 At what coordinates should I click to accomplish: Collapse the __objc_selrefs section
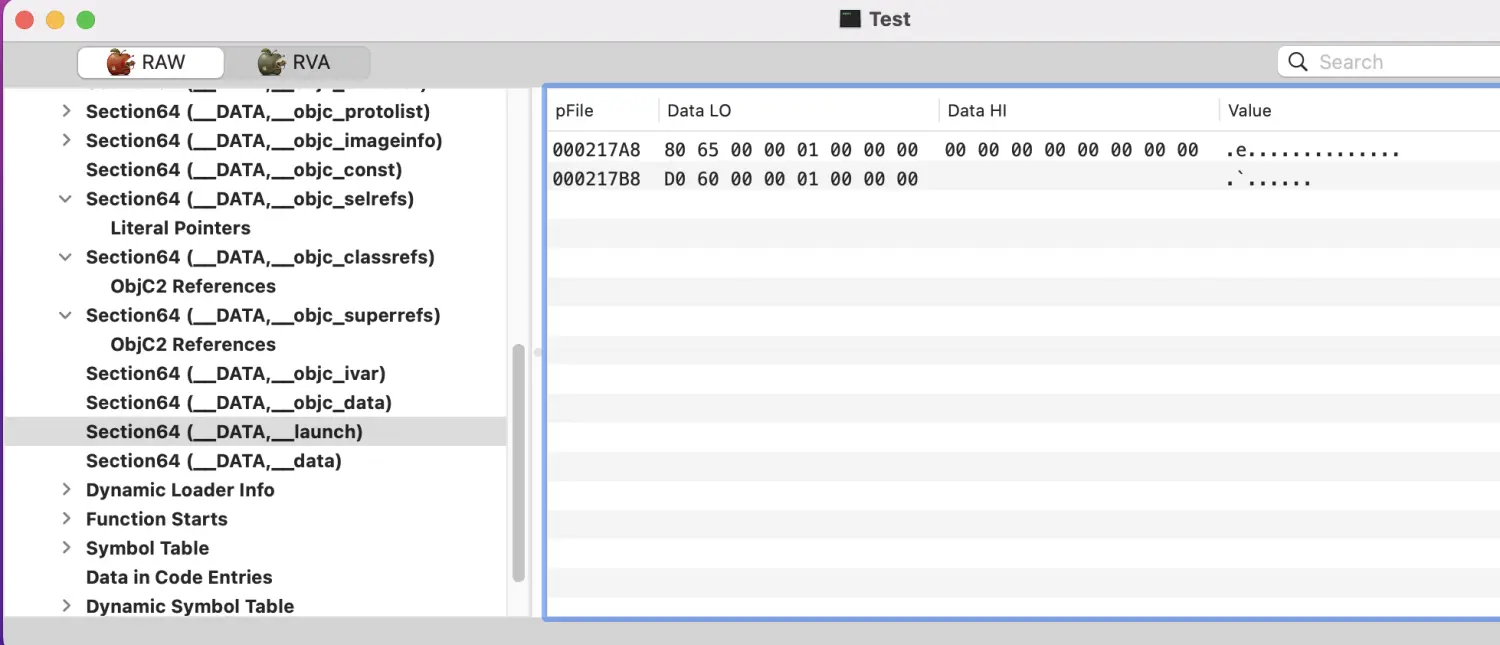pos(66,199)
